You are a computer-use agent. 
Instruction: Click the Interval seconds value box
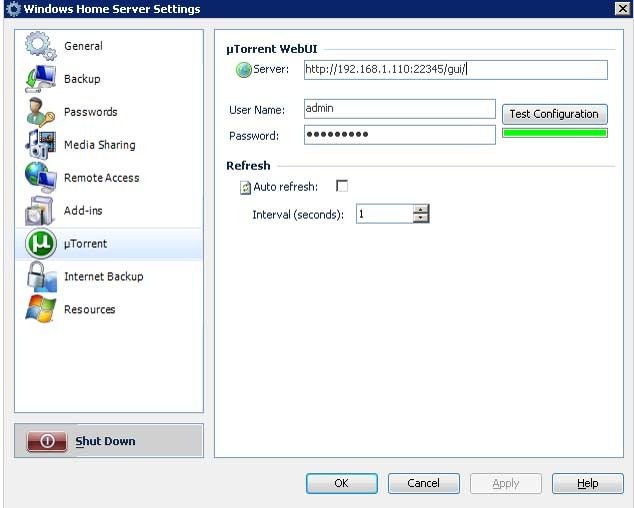(x=385, y=214)
